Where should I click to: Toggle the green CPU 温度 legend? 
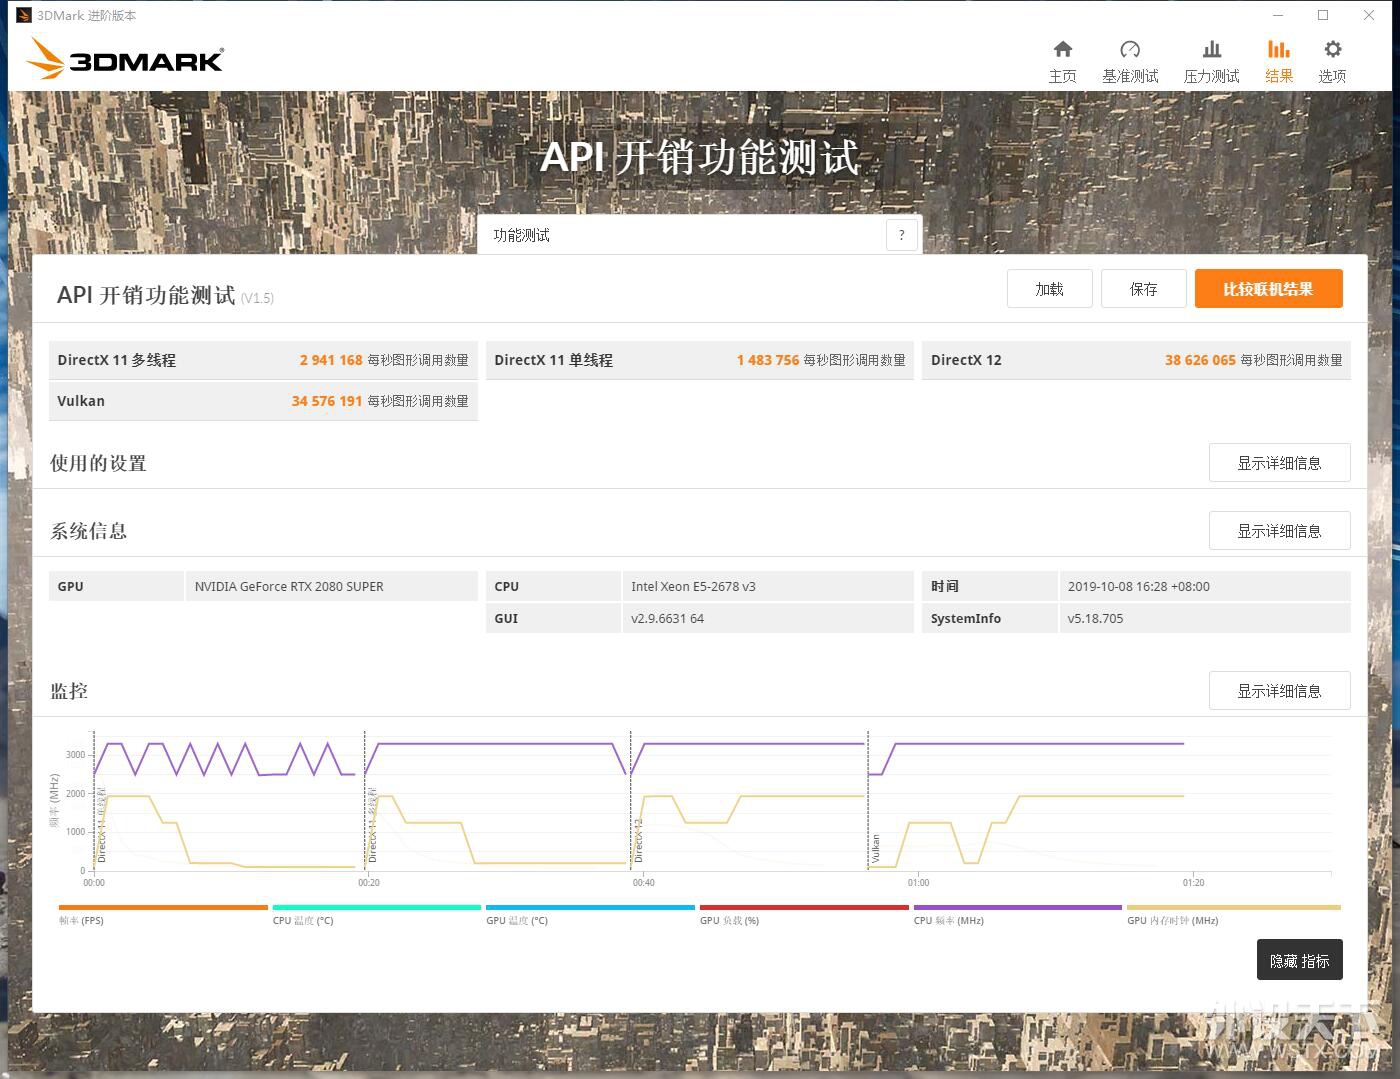click(x=376, y=914)
